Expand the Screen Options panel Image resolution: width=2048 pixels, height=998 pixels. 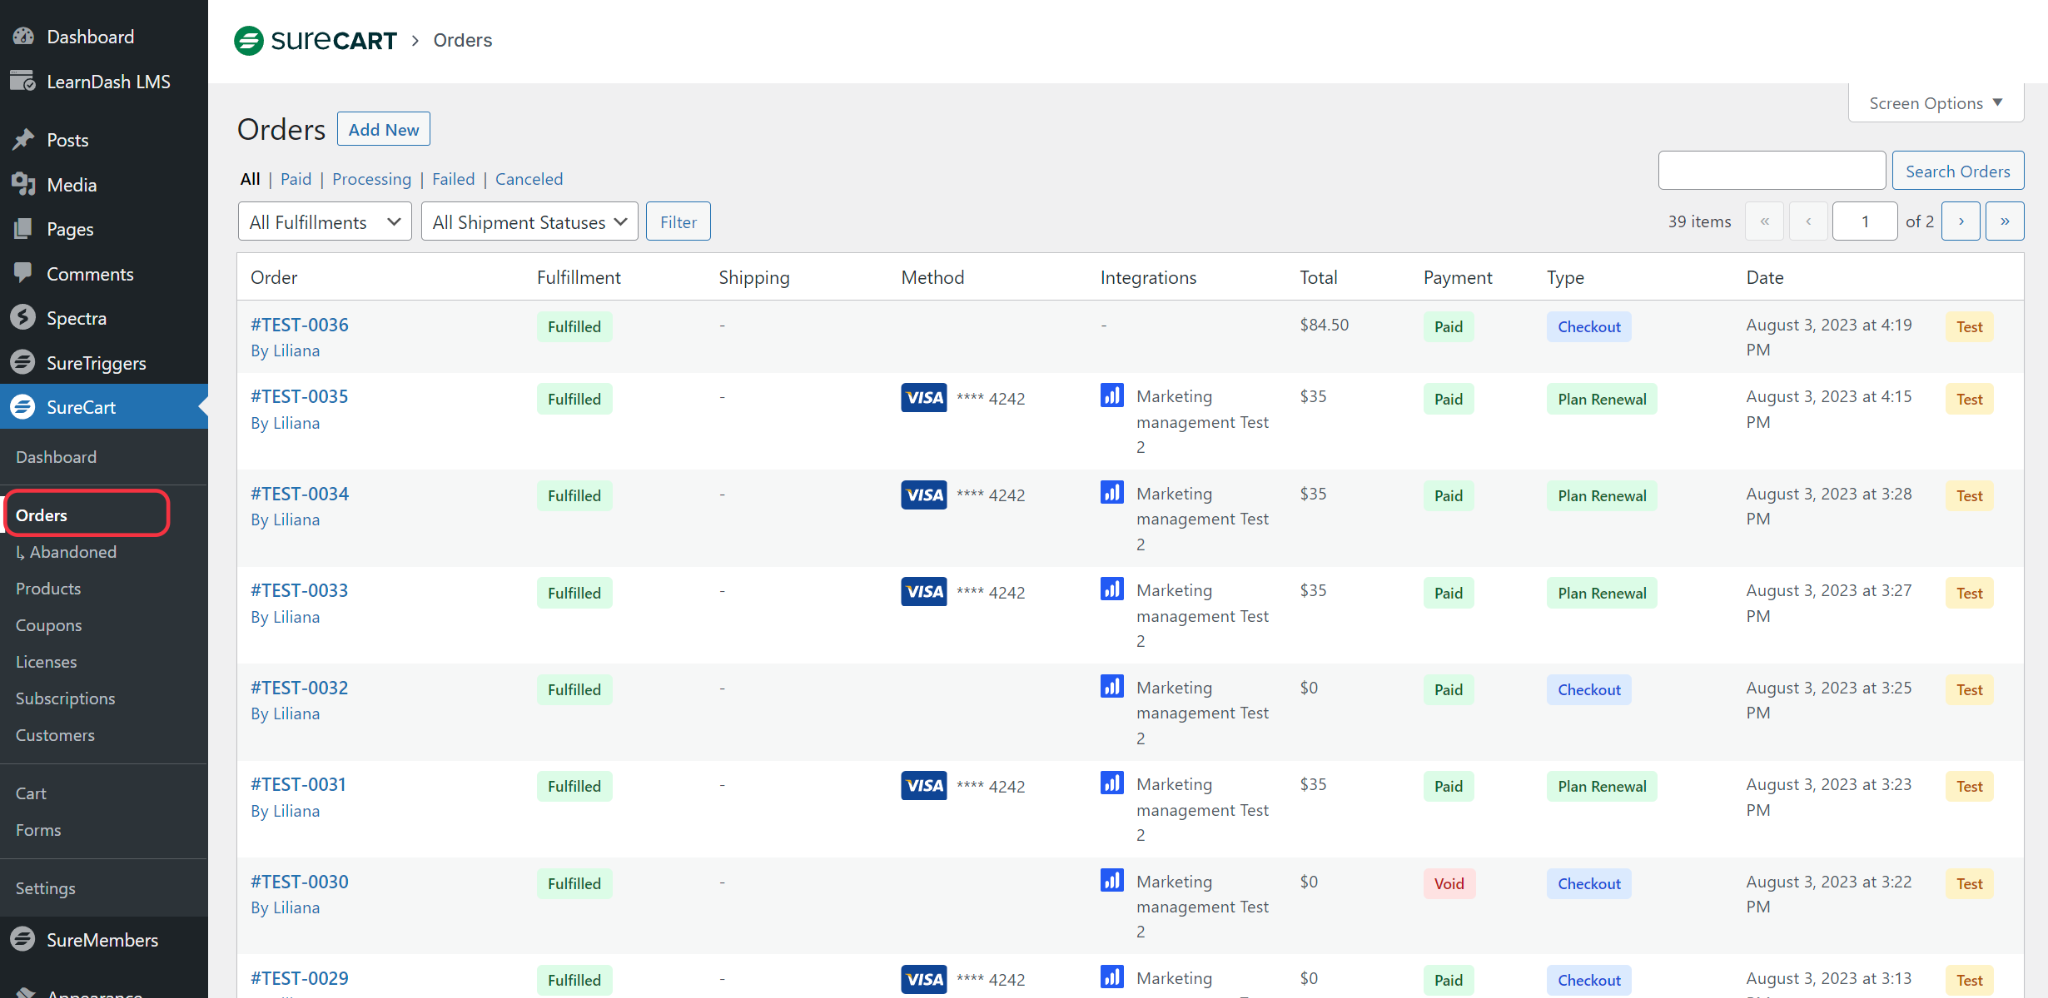[1935, 103]
